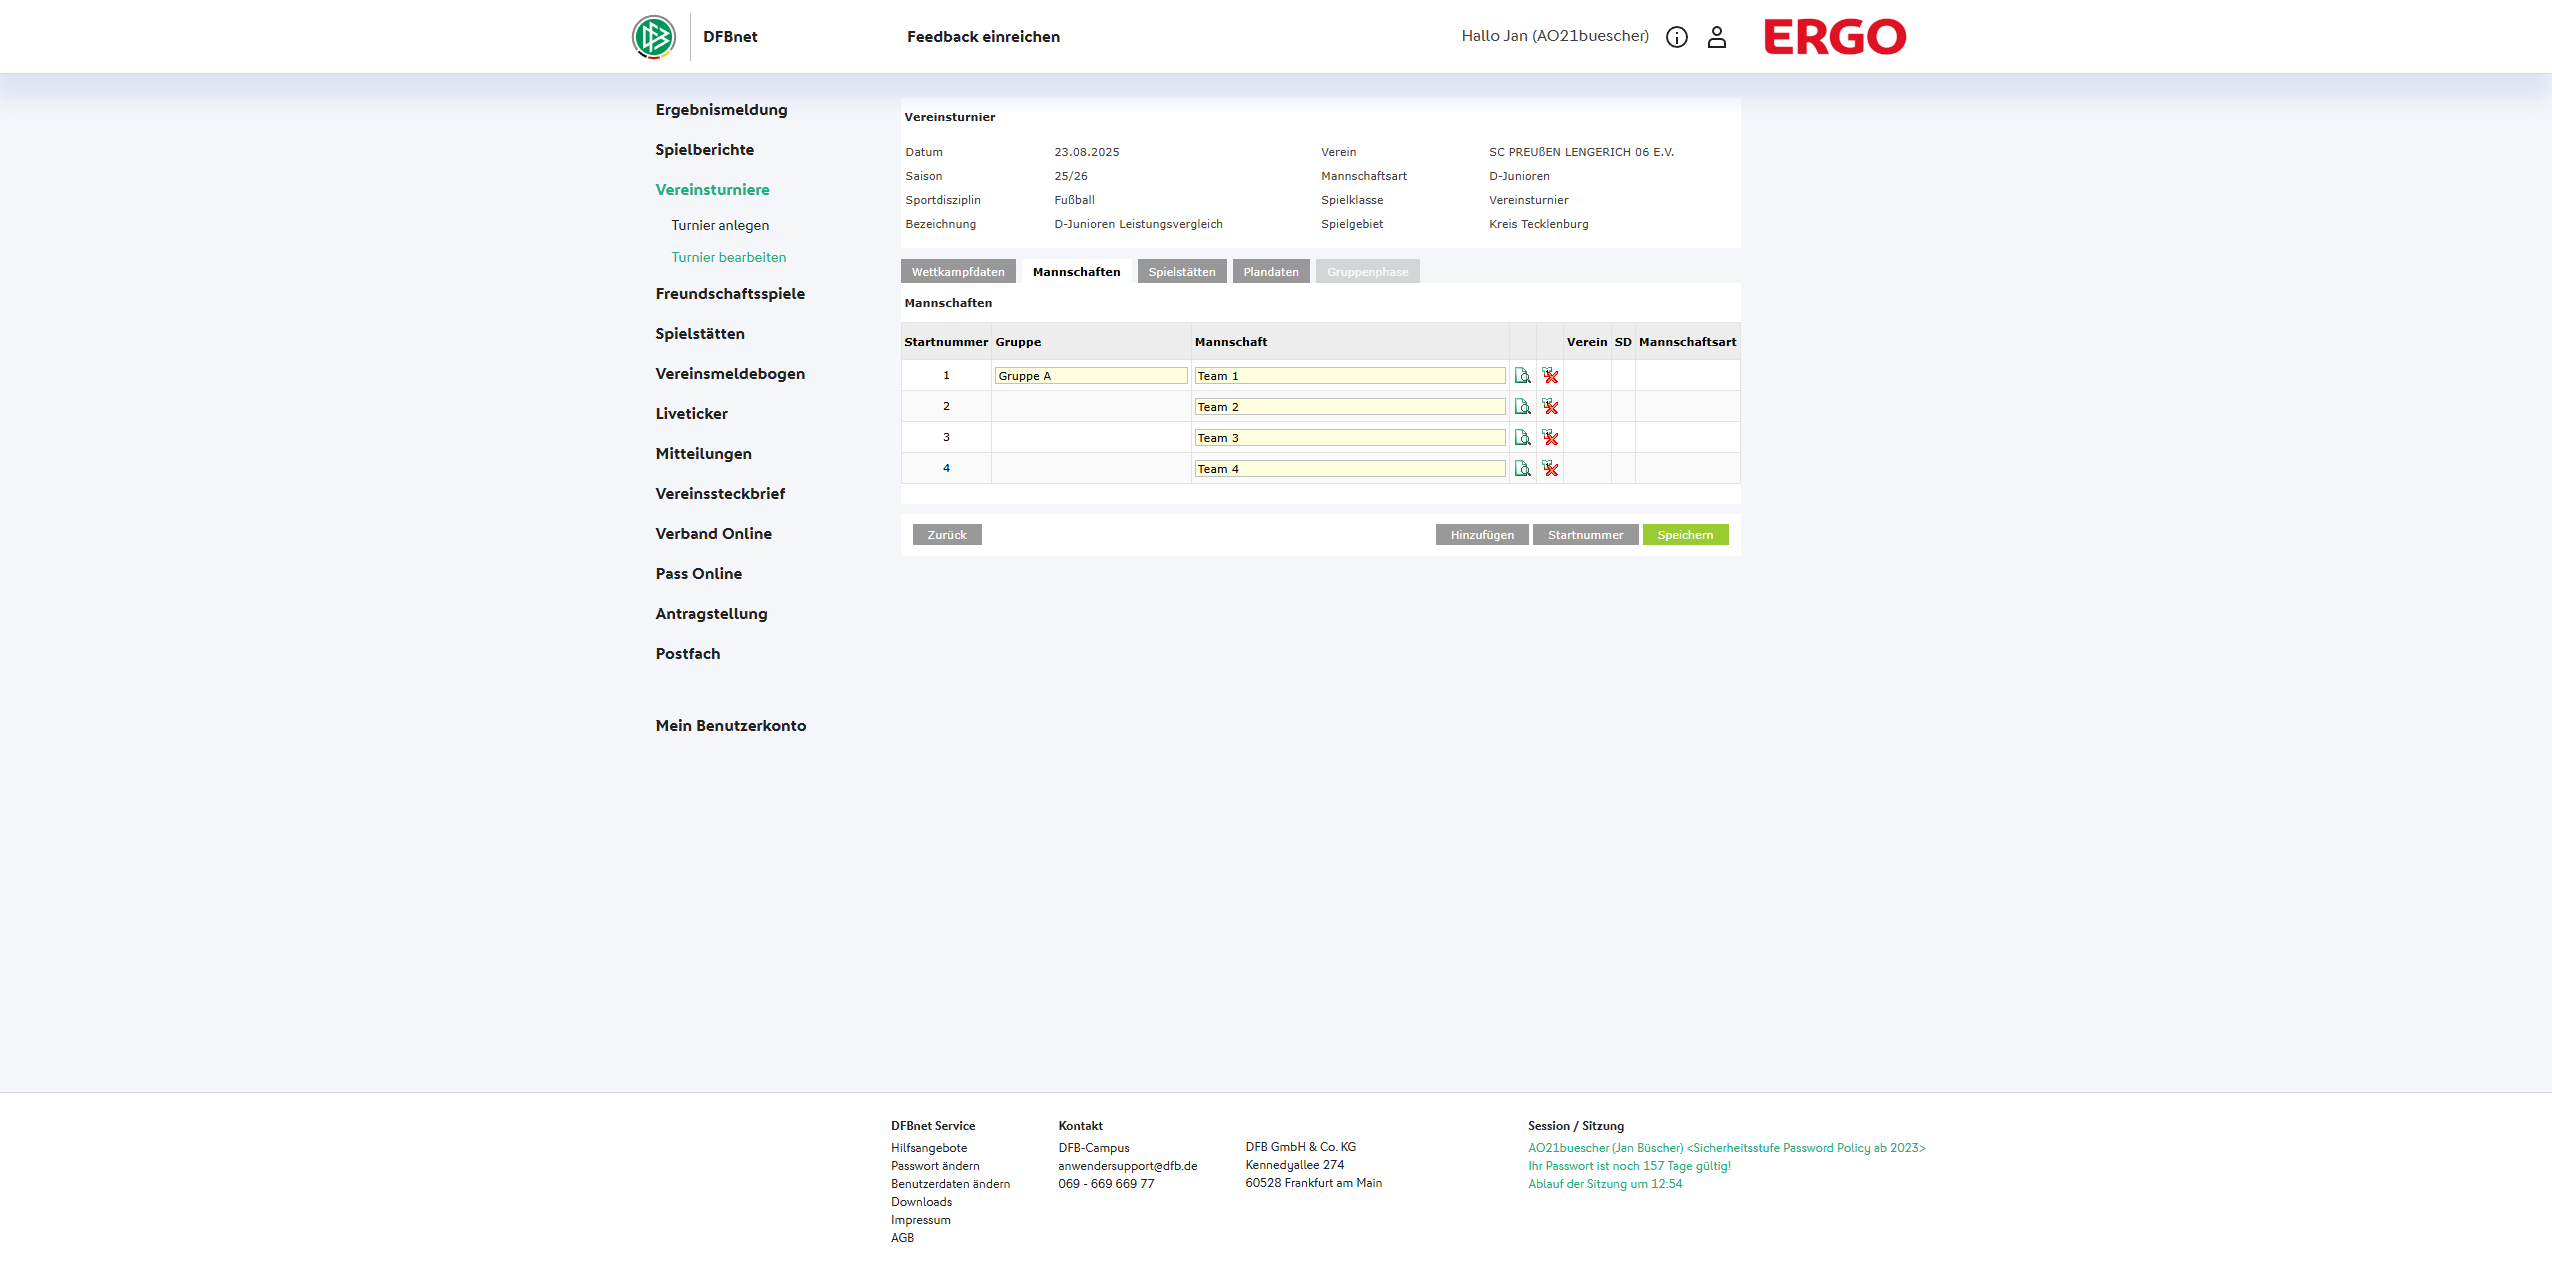Open the Spielstätten tab
The image size is (2552, 1267).
coord(1182,272)
